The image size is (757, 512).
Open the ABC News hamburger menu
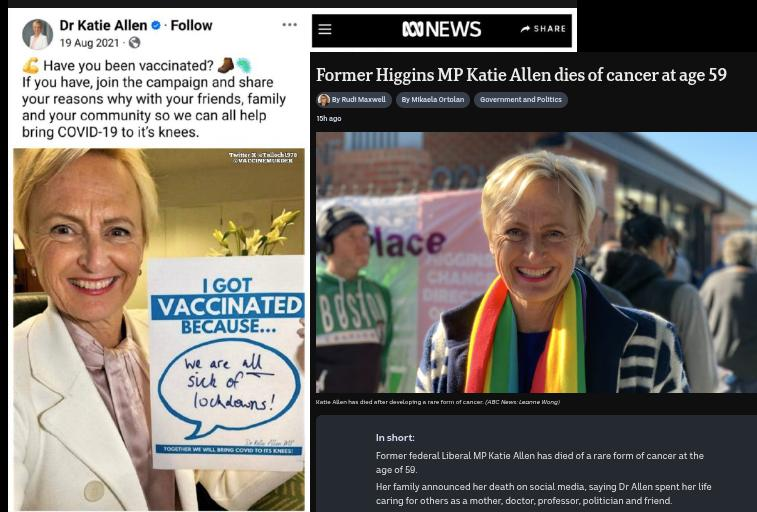click(325, 29)
